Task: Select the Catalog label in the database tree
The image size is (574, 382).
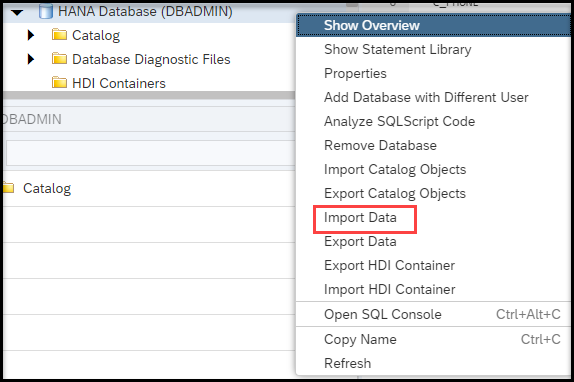Action: [x=96, y=35]
